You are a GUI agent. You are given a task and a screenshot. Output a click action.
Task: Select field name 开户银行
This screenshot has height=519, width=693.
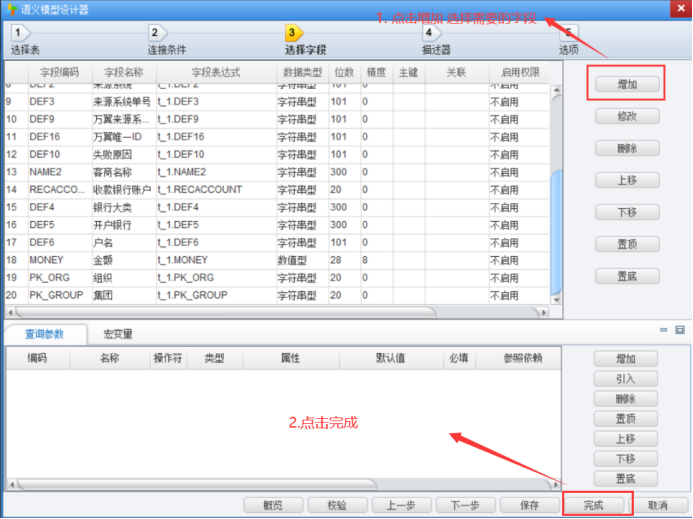(124, 225)
